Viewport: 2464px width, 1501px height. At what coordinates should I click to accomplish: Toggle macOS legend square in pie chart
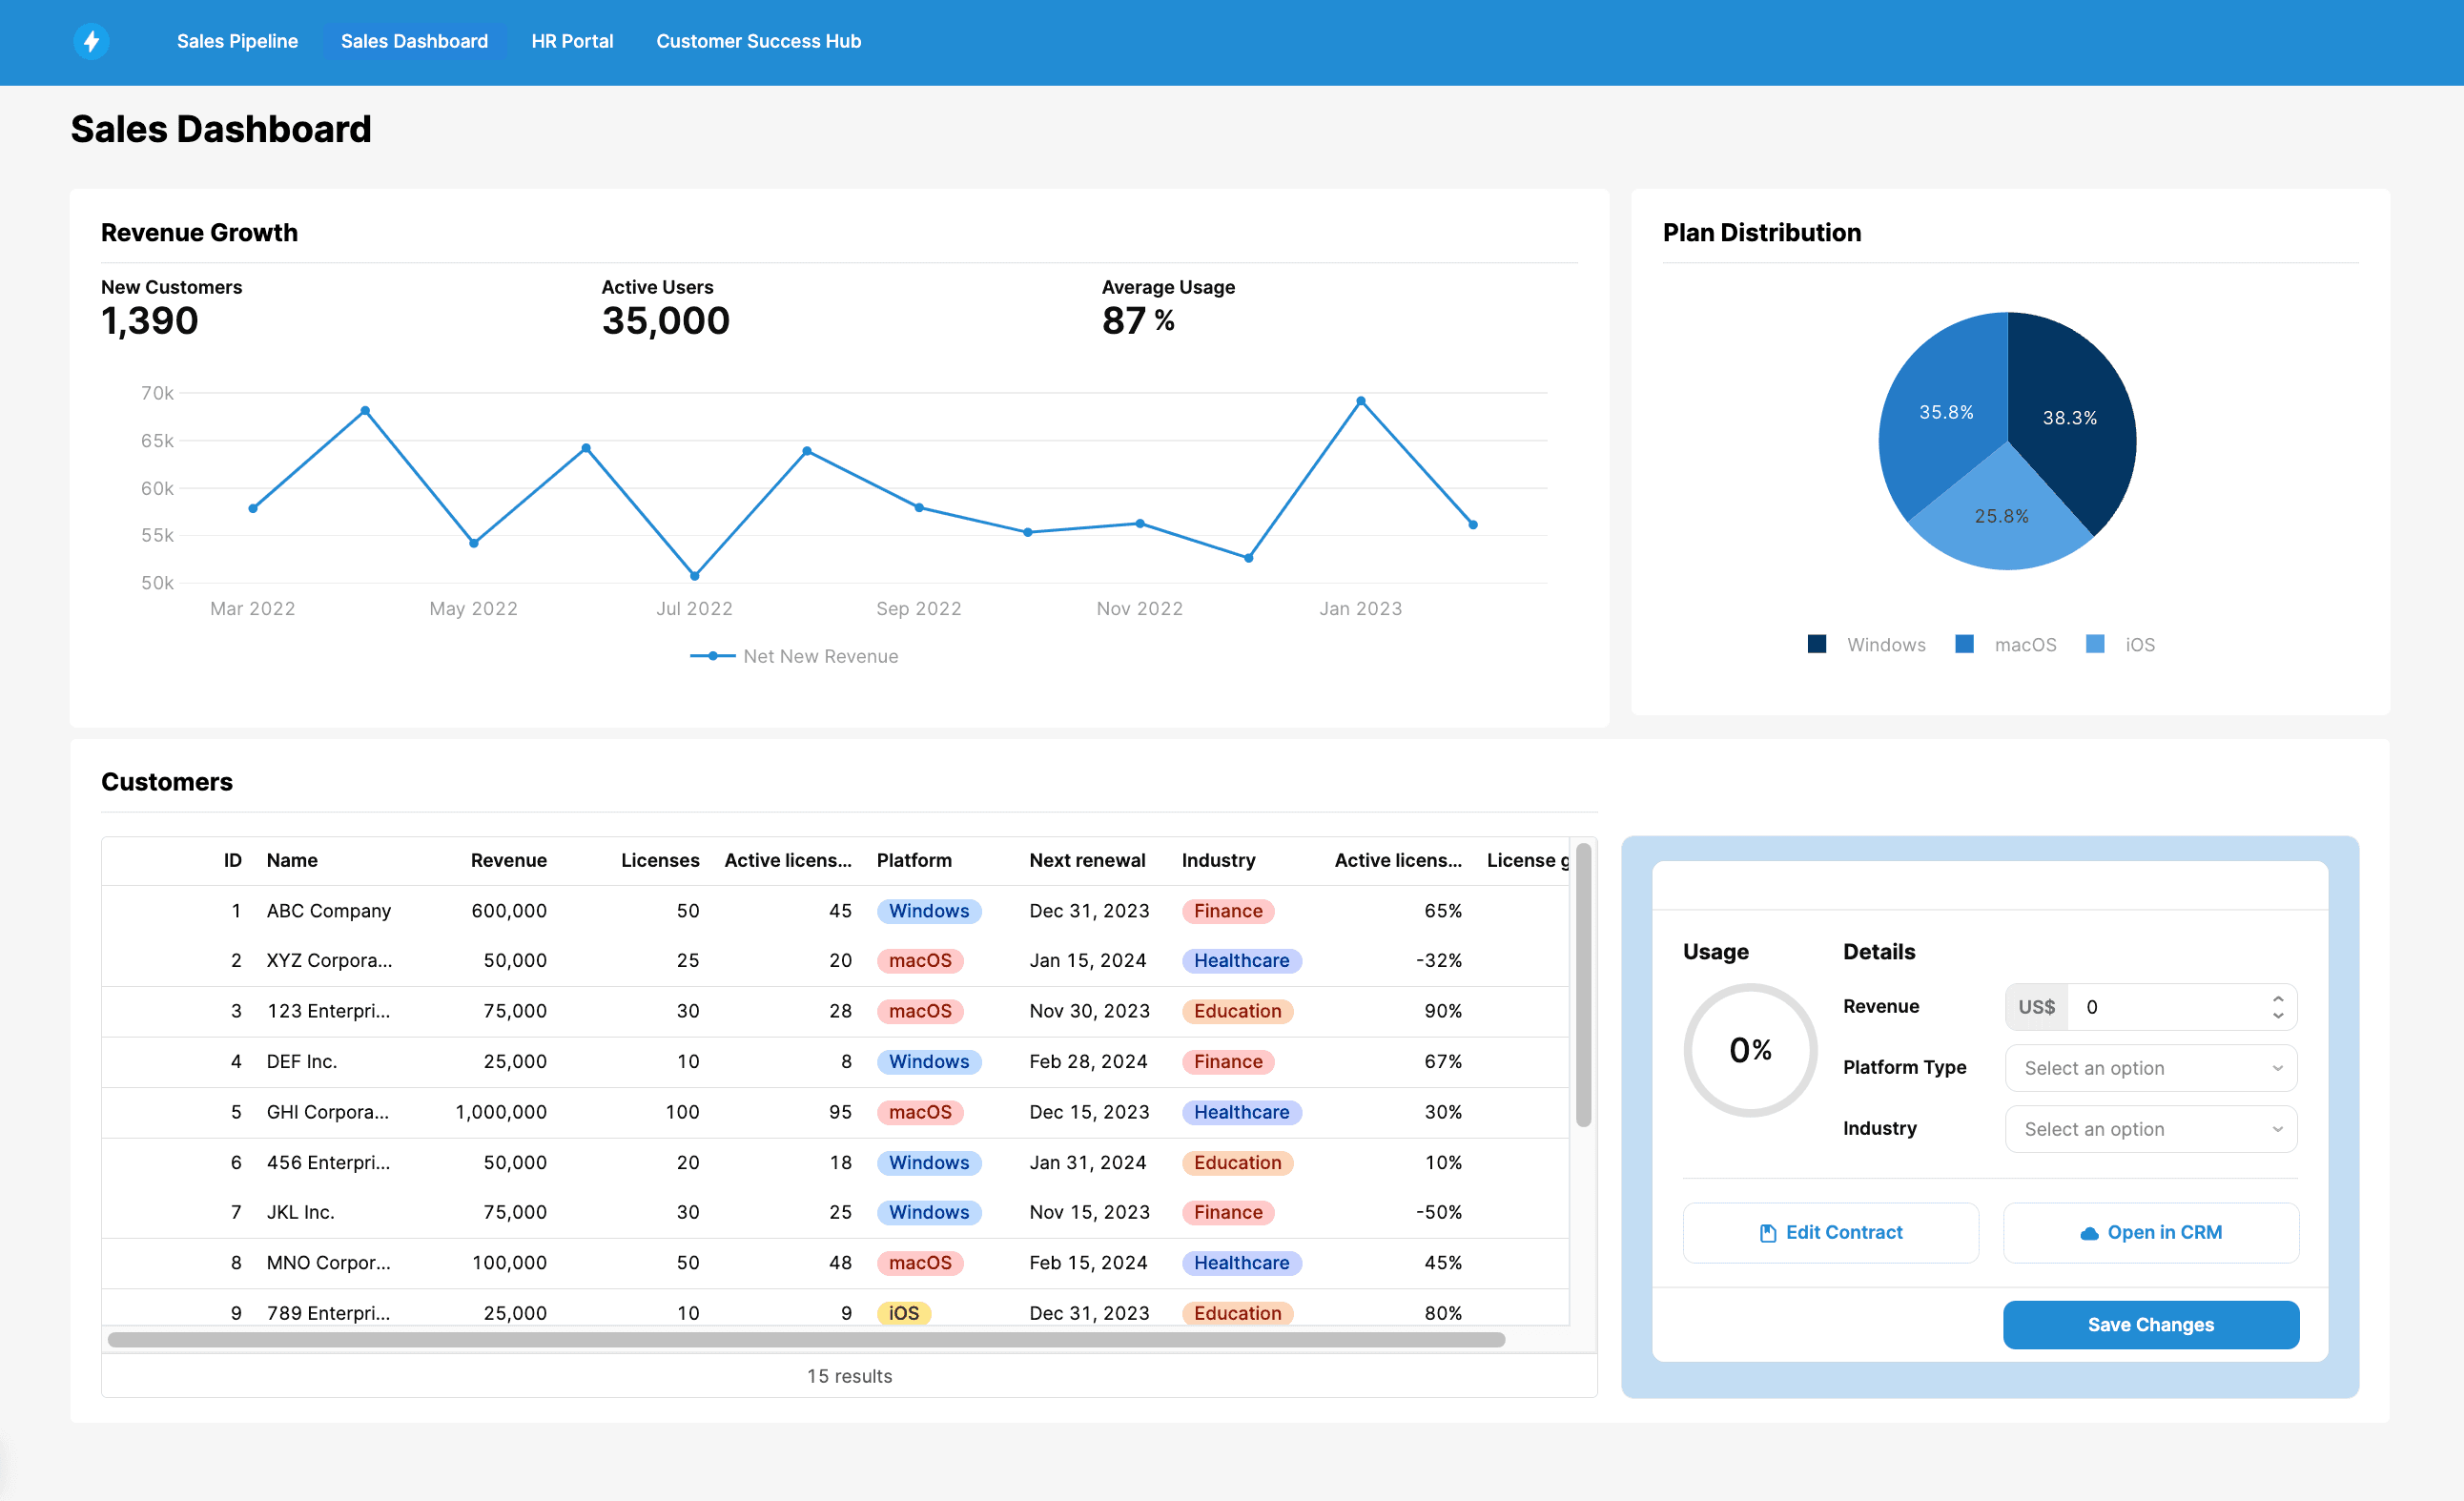[x=1964, y=644]
